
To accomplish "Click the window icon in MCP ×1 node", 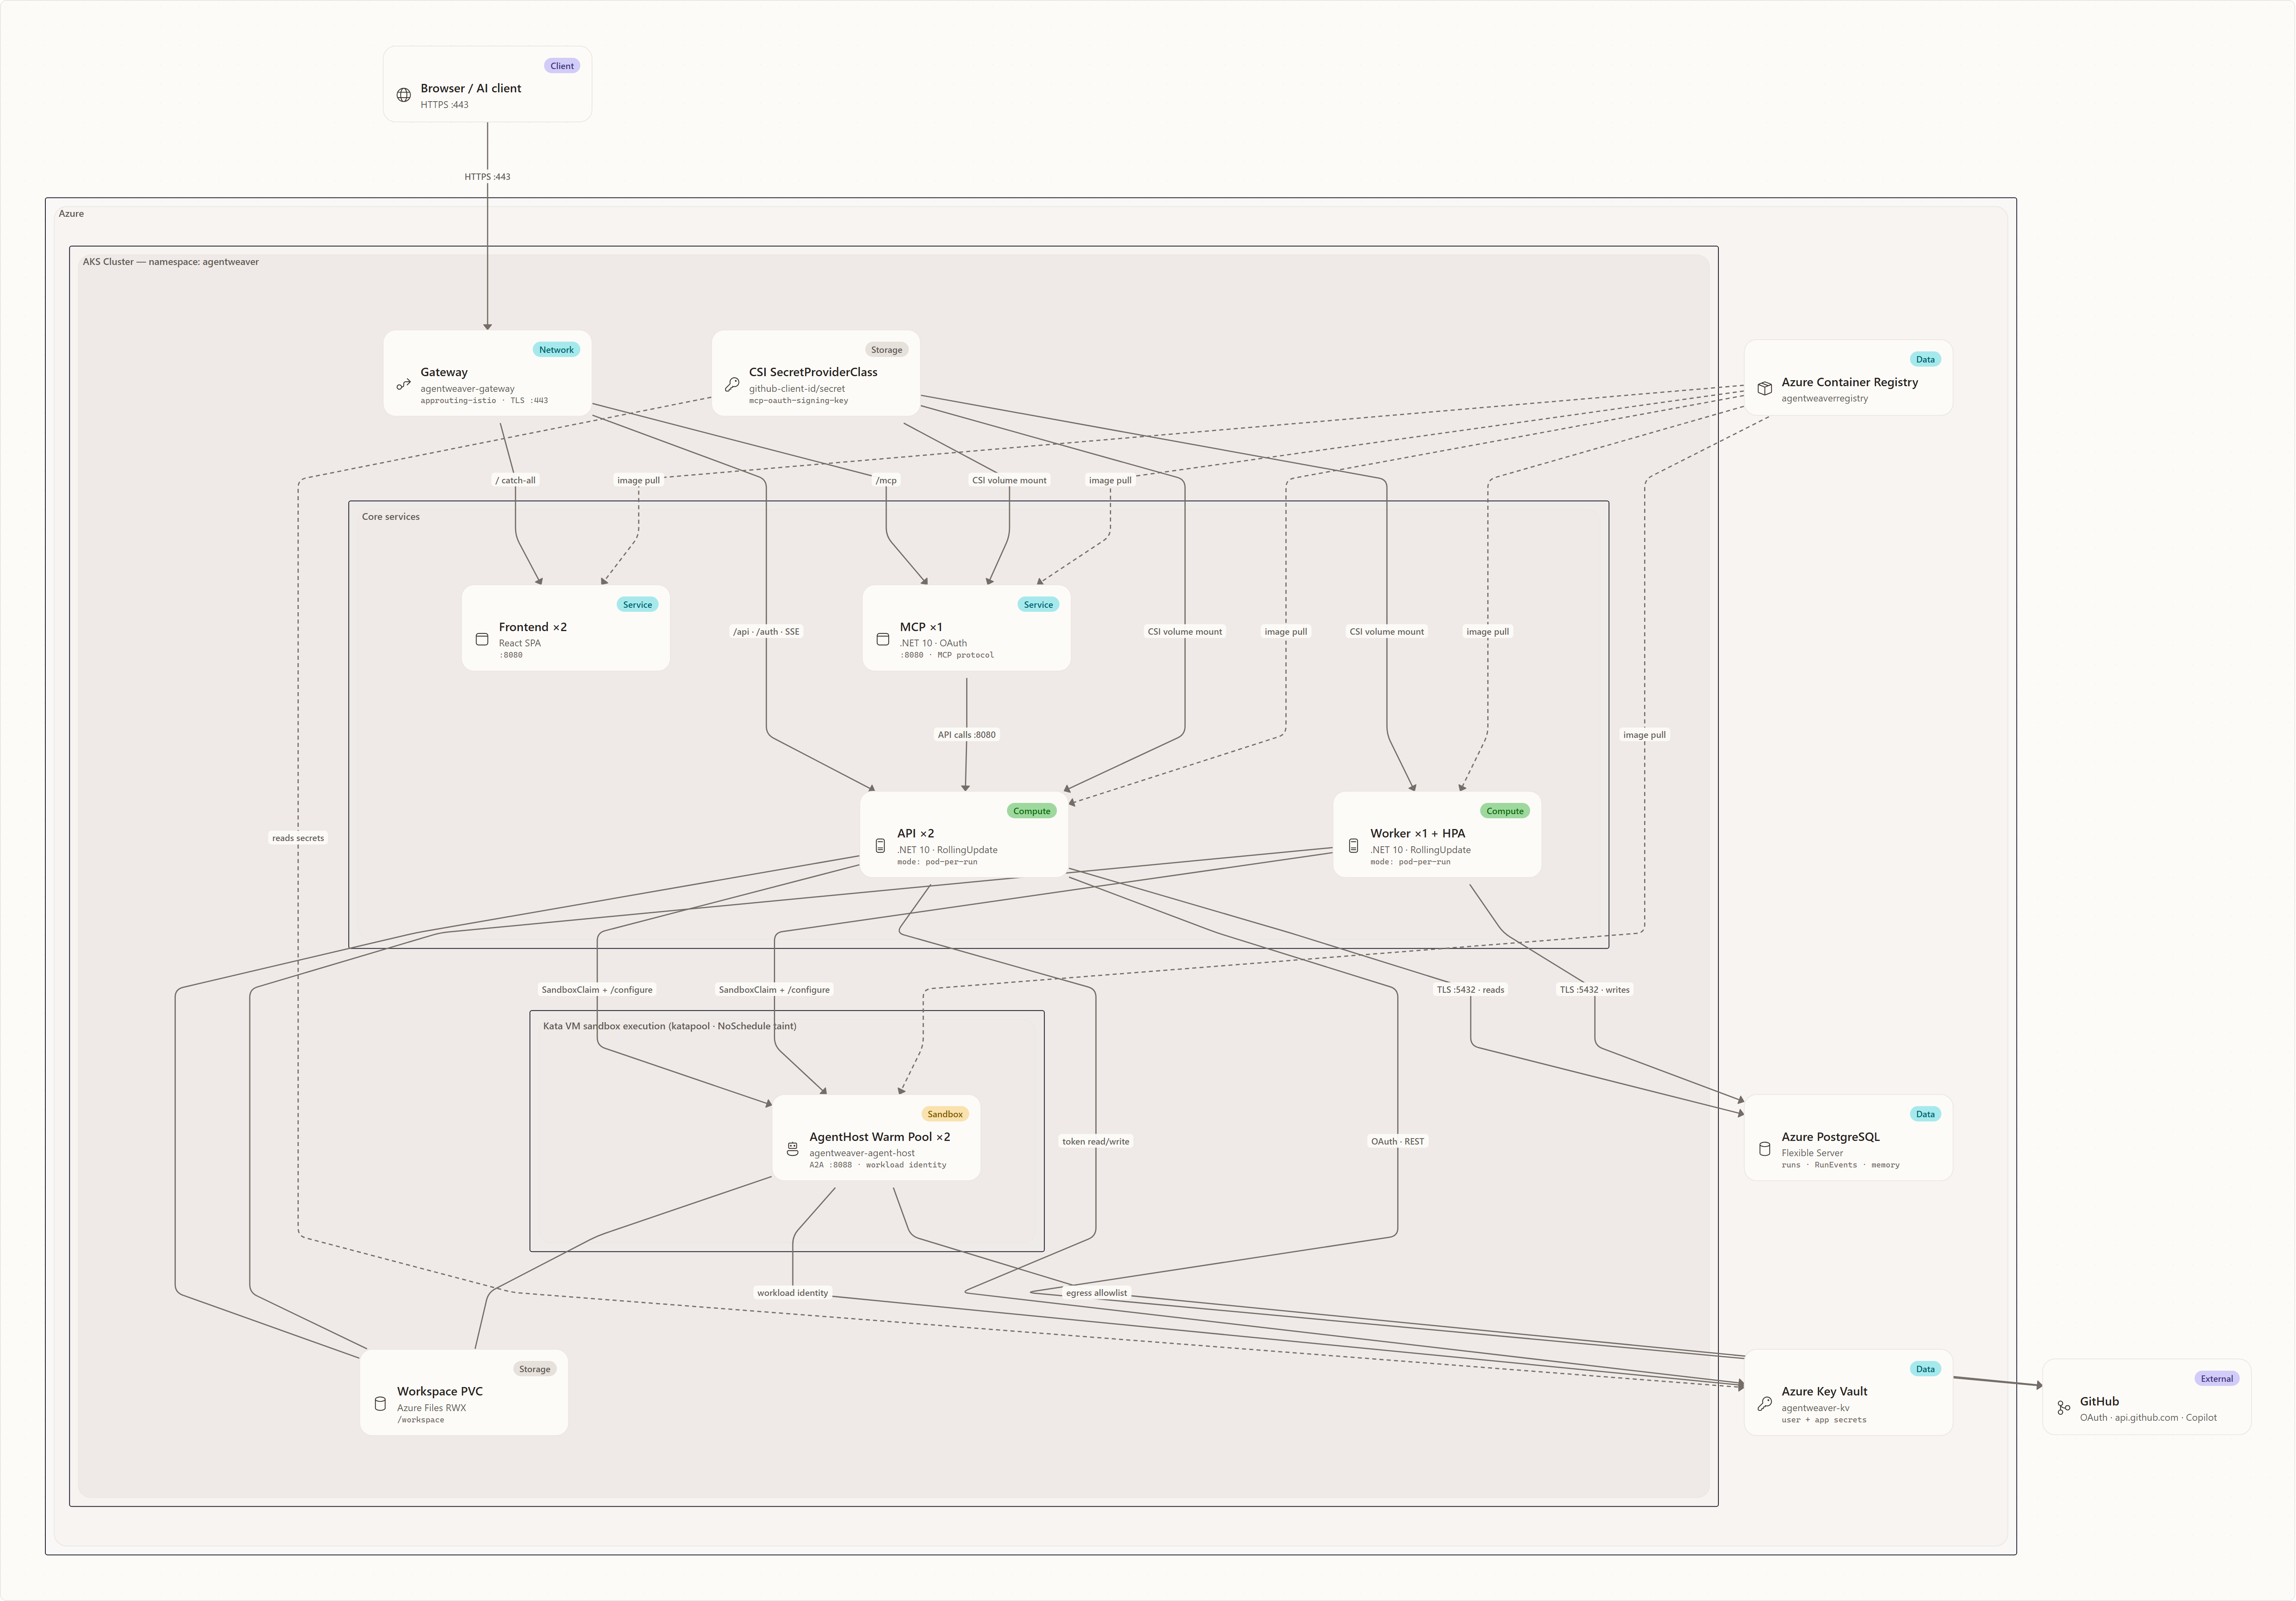I will pyautogui.click(x=883, y=639).
